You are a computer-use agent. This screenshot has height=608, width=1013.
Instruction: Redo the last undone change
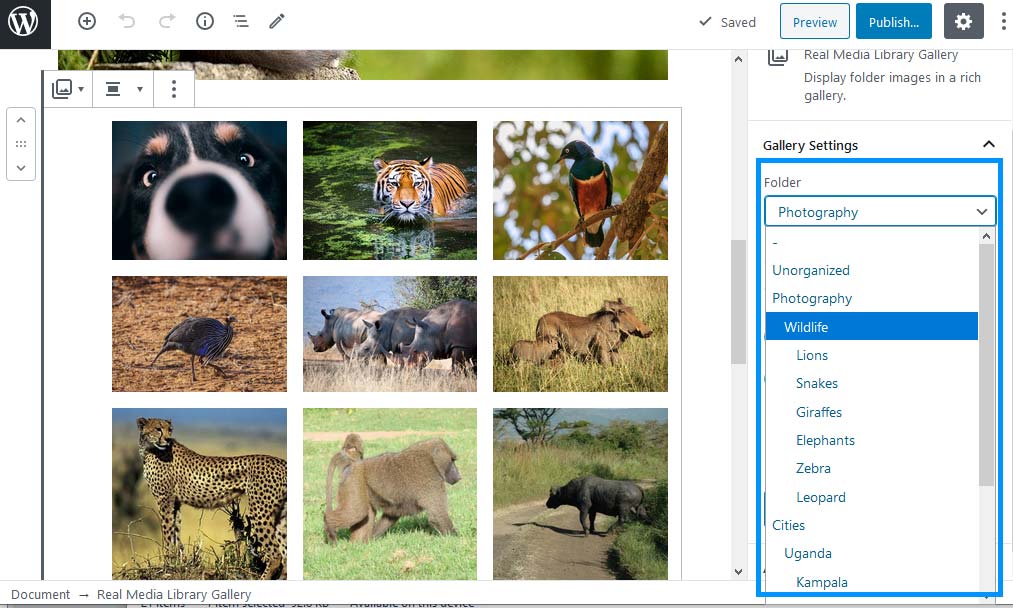pos(166,21)
